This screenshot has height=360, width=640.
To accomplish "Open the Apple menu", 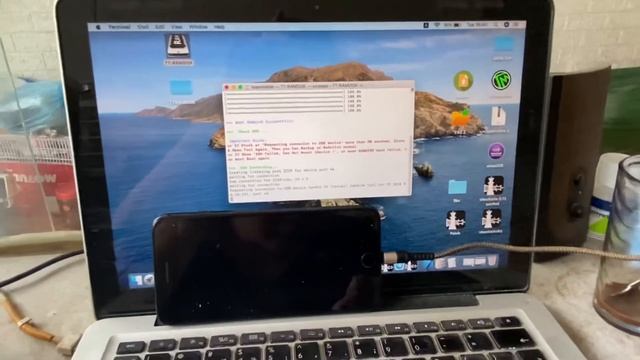I will (98, 27).
